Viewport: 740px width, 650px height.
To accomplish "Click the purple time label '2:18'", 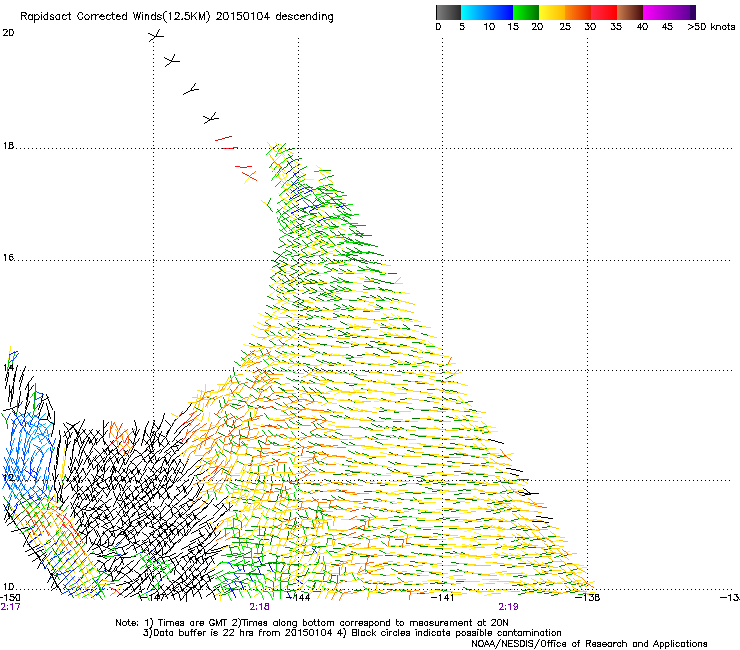I will coord(260,607).
